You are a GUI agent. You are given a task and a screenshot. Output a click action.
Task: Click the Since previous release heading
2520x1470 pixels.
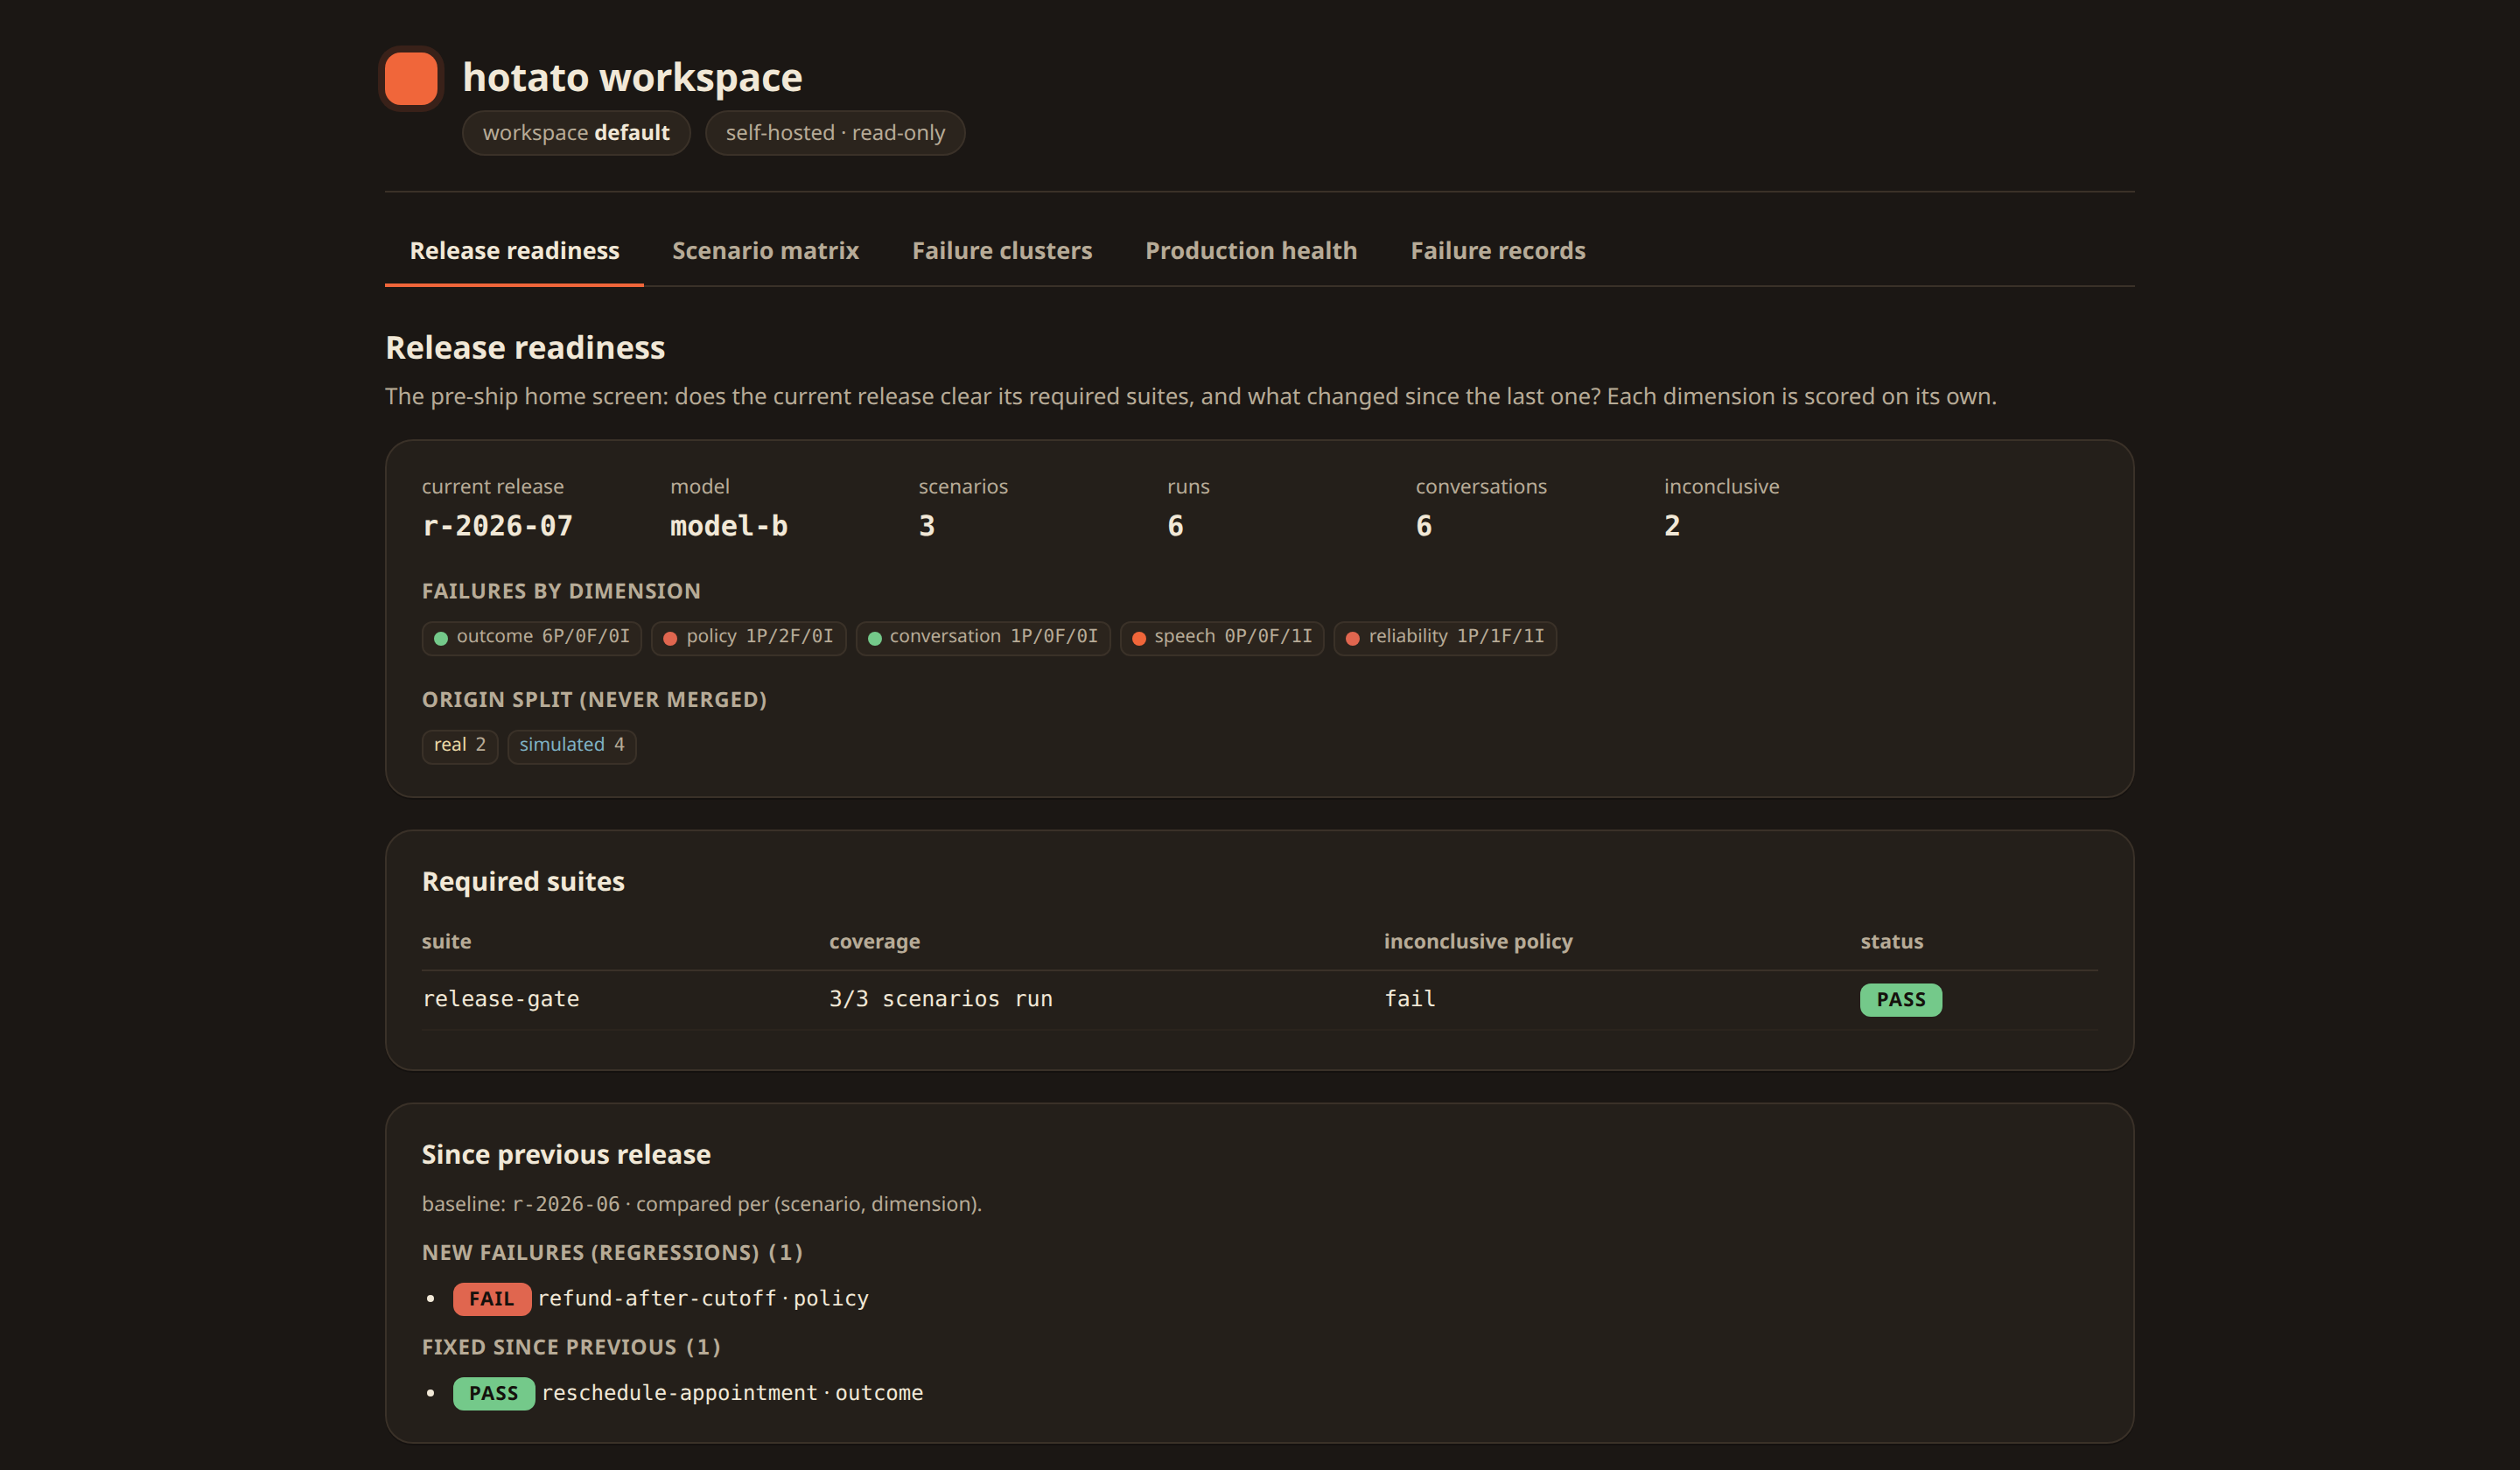pyautogui.click(x=566, y=1155)
